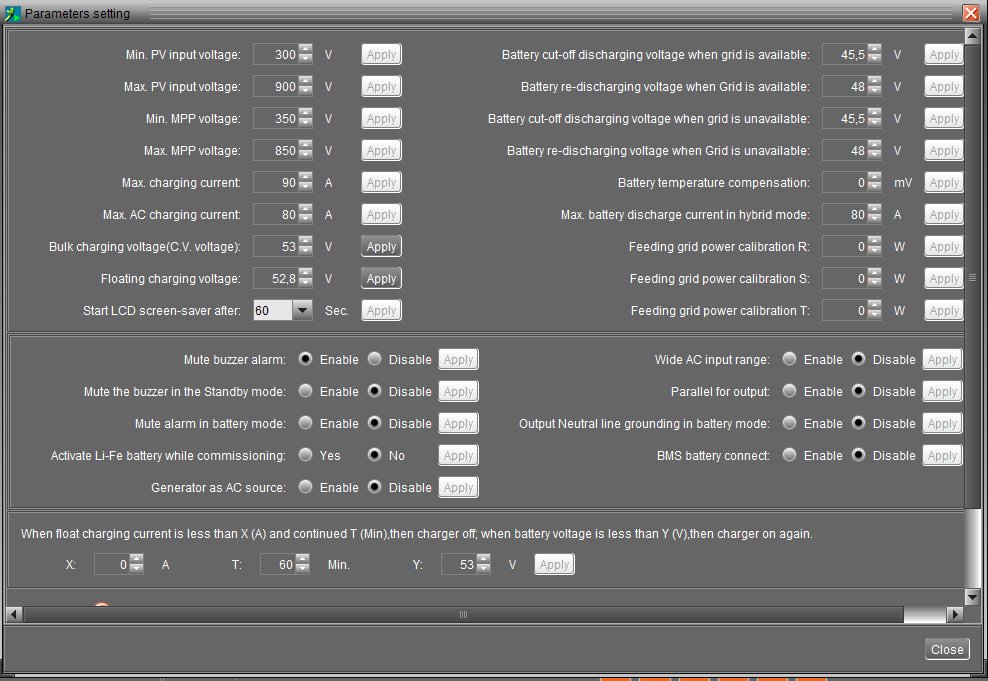Click the Min. PV input voltage field
The height and width of the screenshot is (681, 988).
[276, 54]
